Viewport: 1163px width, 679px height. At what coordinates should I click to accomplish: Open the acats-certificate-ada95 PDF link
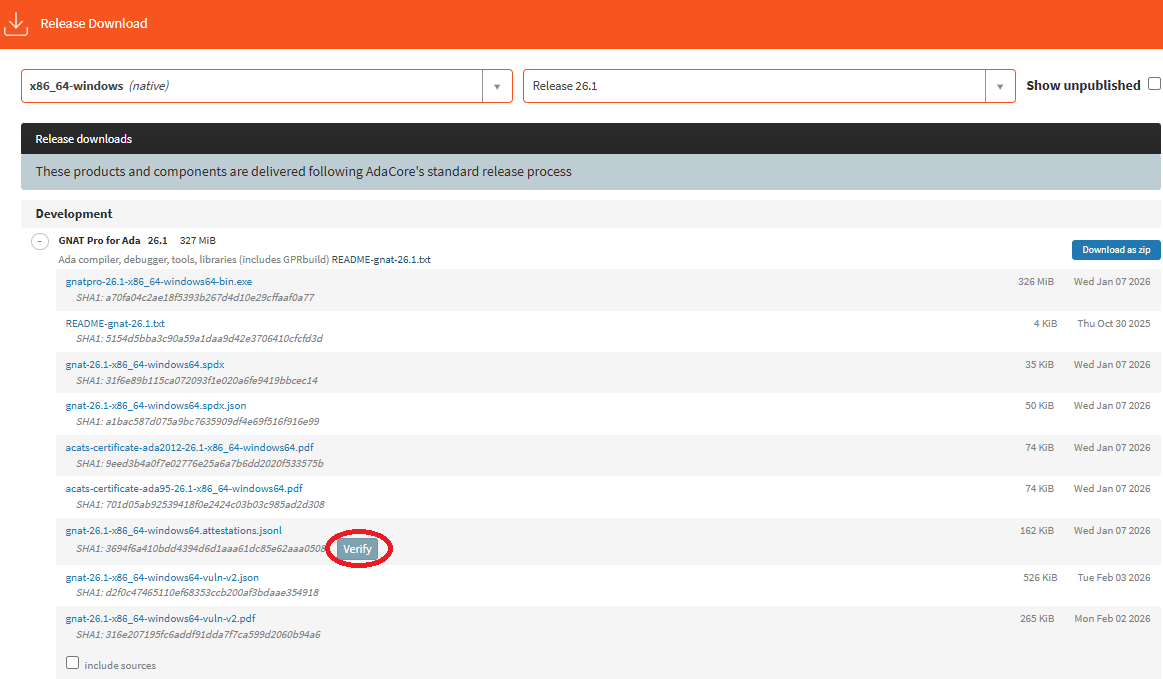(x=184, y=489)
